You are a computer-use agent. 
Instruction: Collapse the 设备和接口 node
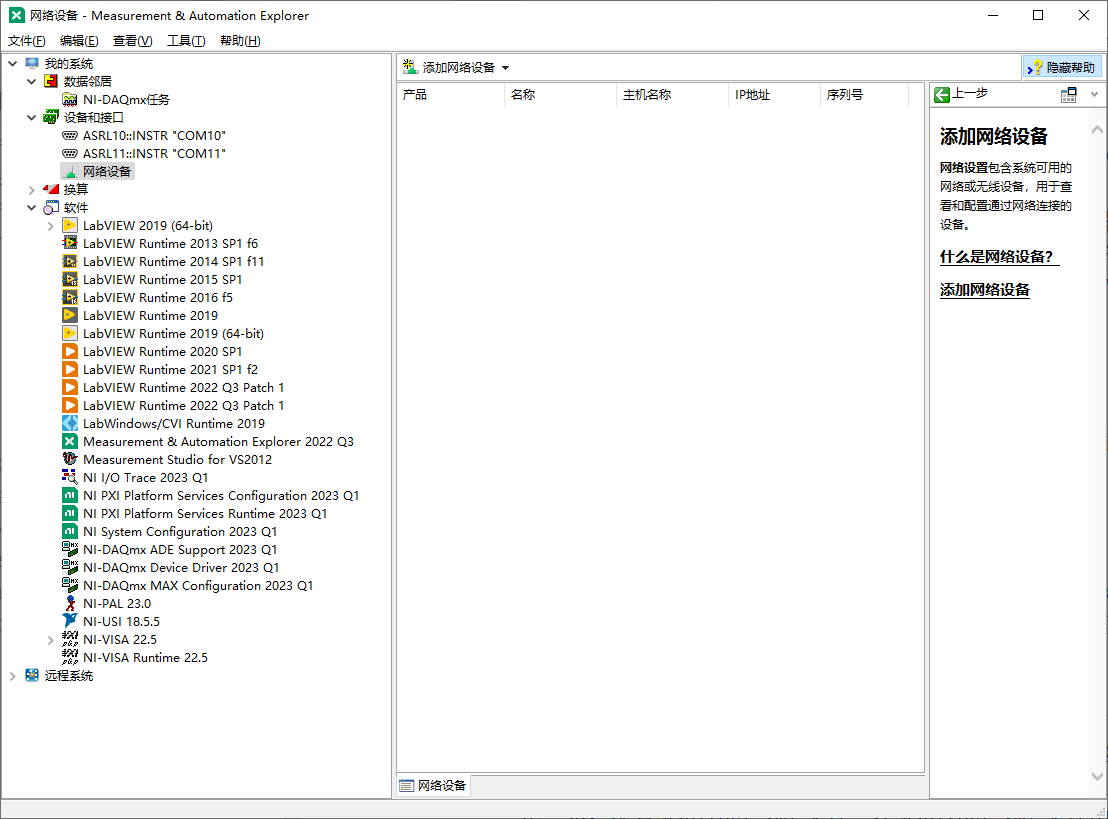click(31, 117)
